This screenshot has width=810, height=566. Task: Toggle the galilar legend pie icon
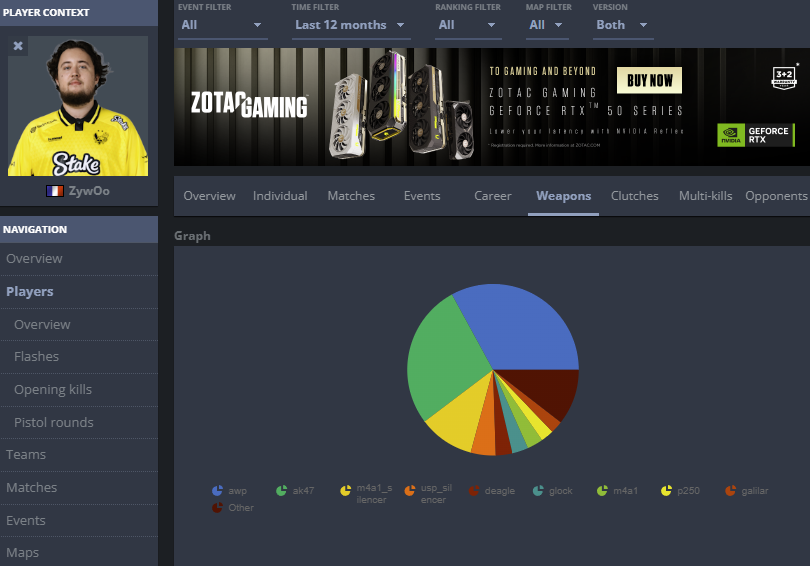(x=730, y=491)
